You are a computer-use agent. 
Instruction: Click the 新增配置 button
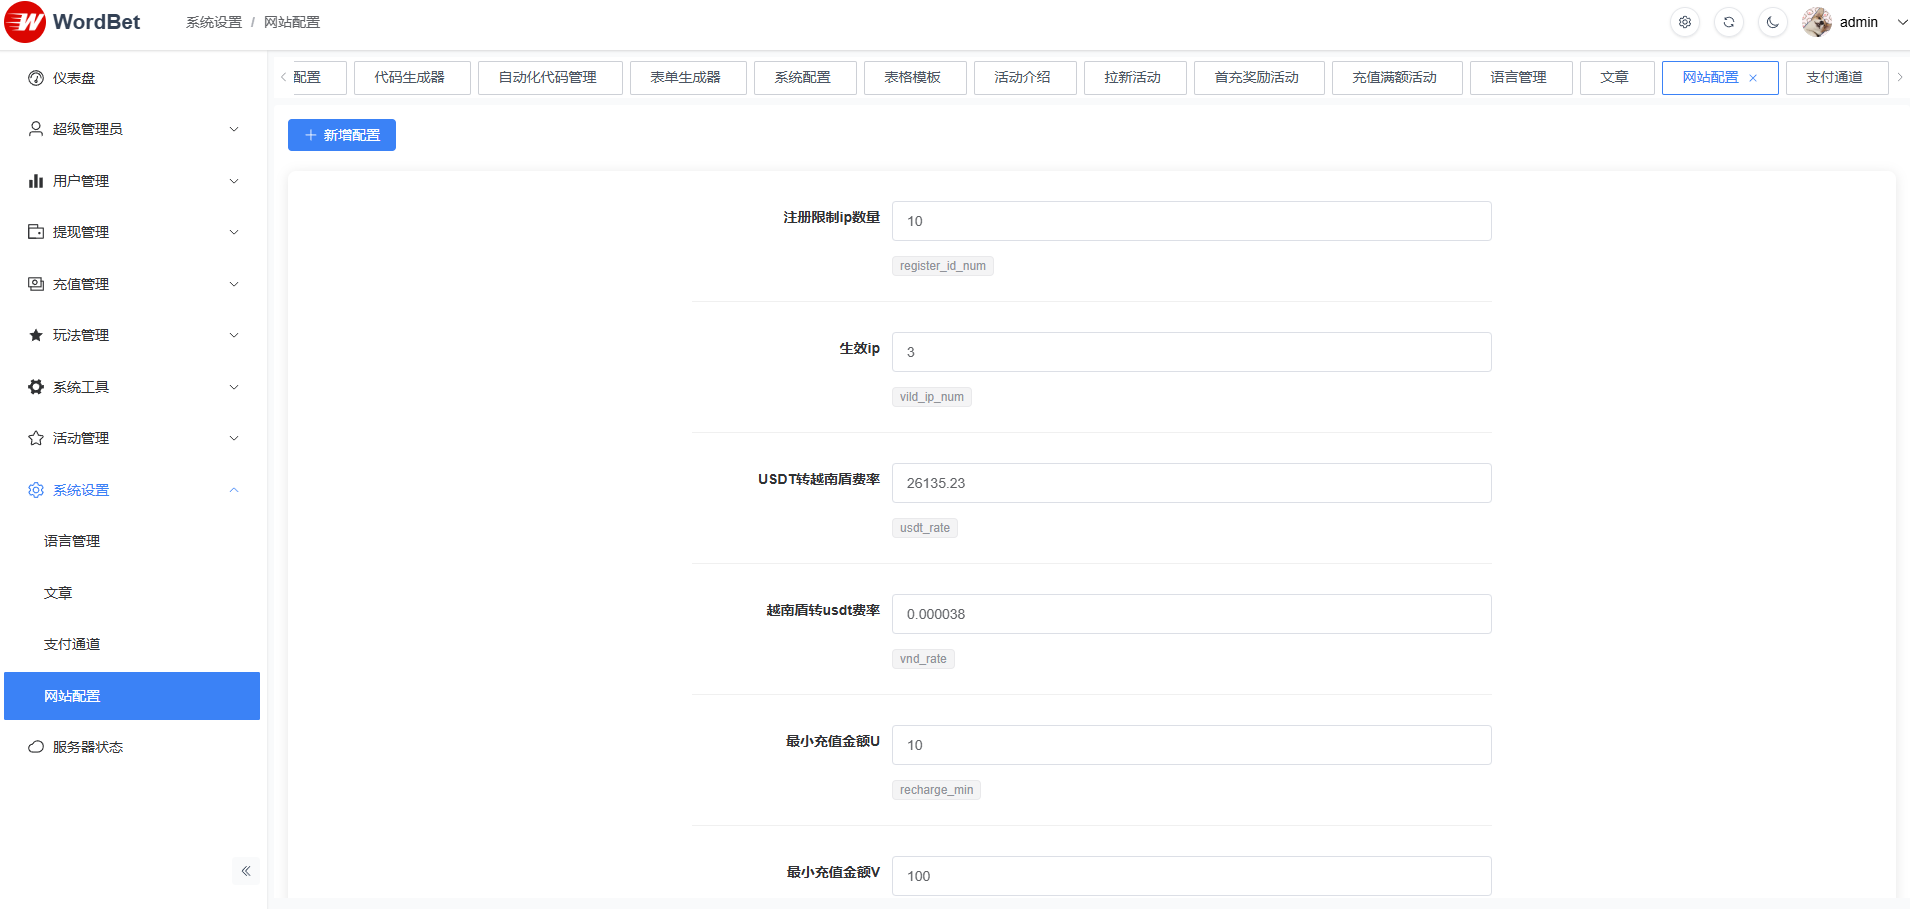click(342, 135)
